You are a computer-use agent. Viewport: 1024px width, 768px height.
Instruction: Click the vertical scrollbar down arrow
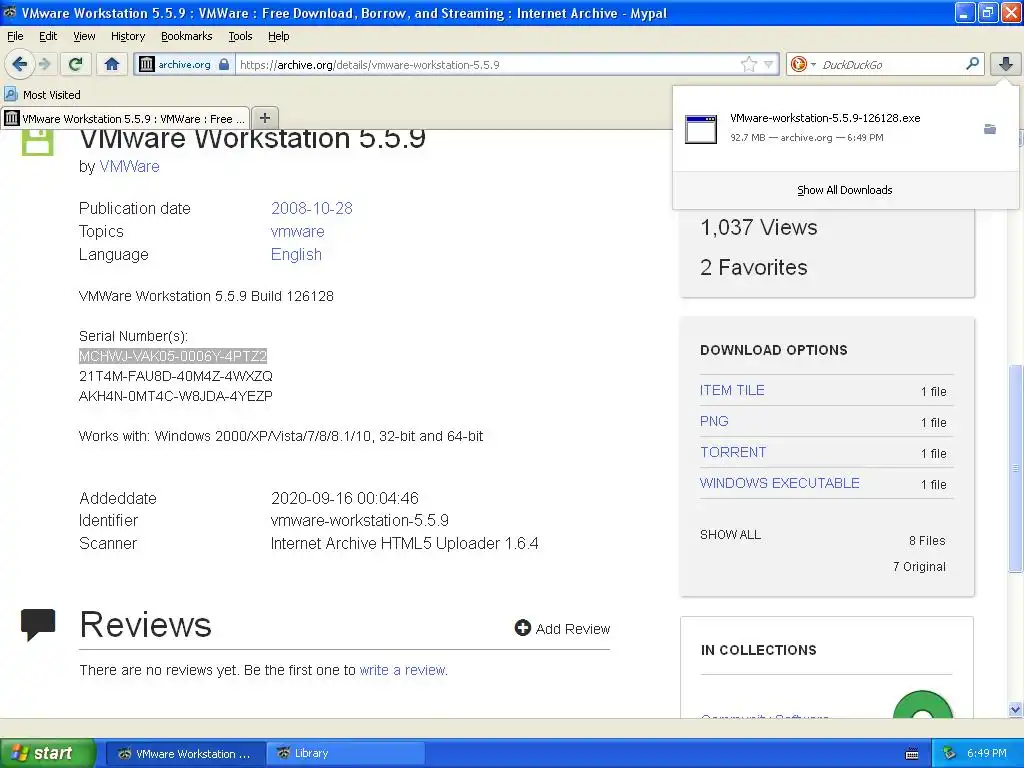[1014, 709]
